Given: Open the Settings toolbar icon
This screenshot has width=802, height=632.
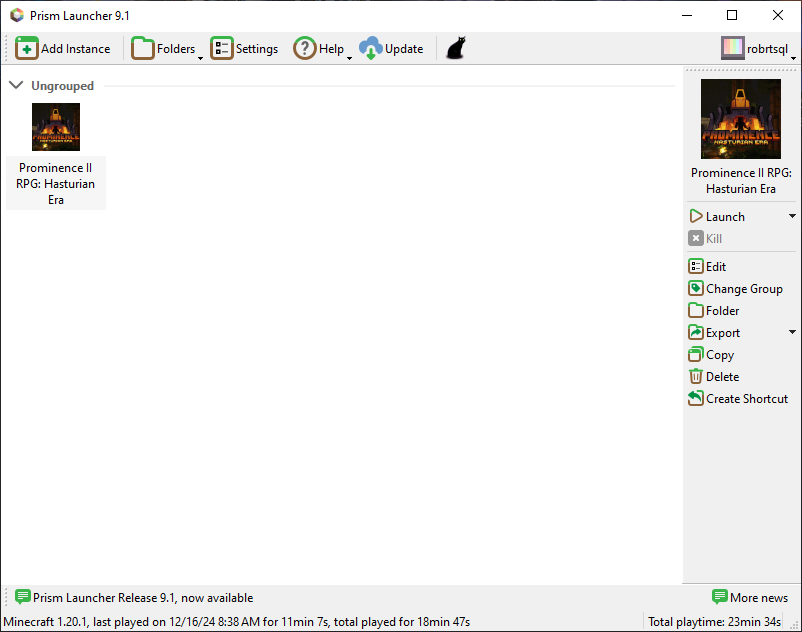Looking at the screenshot, I should (221, 49).
